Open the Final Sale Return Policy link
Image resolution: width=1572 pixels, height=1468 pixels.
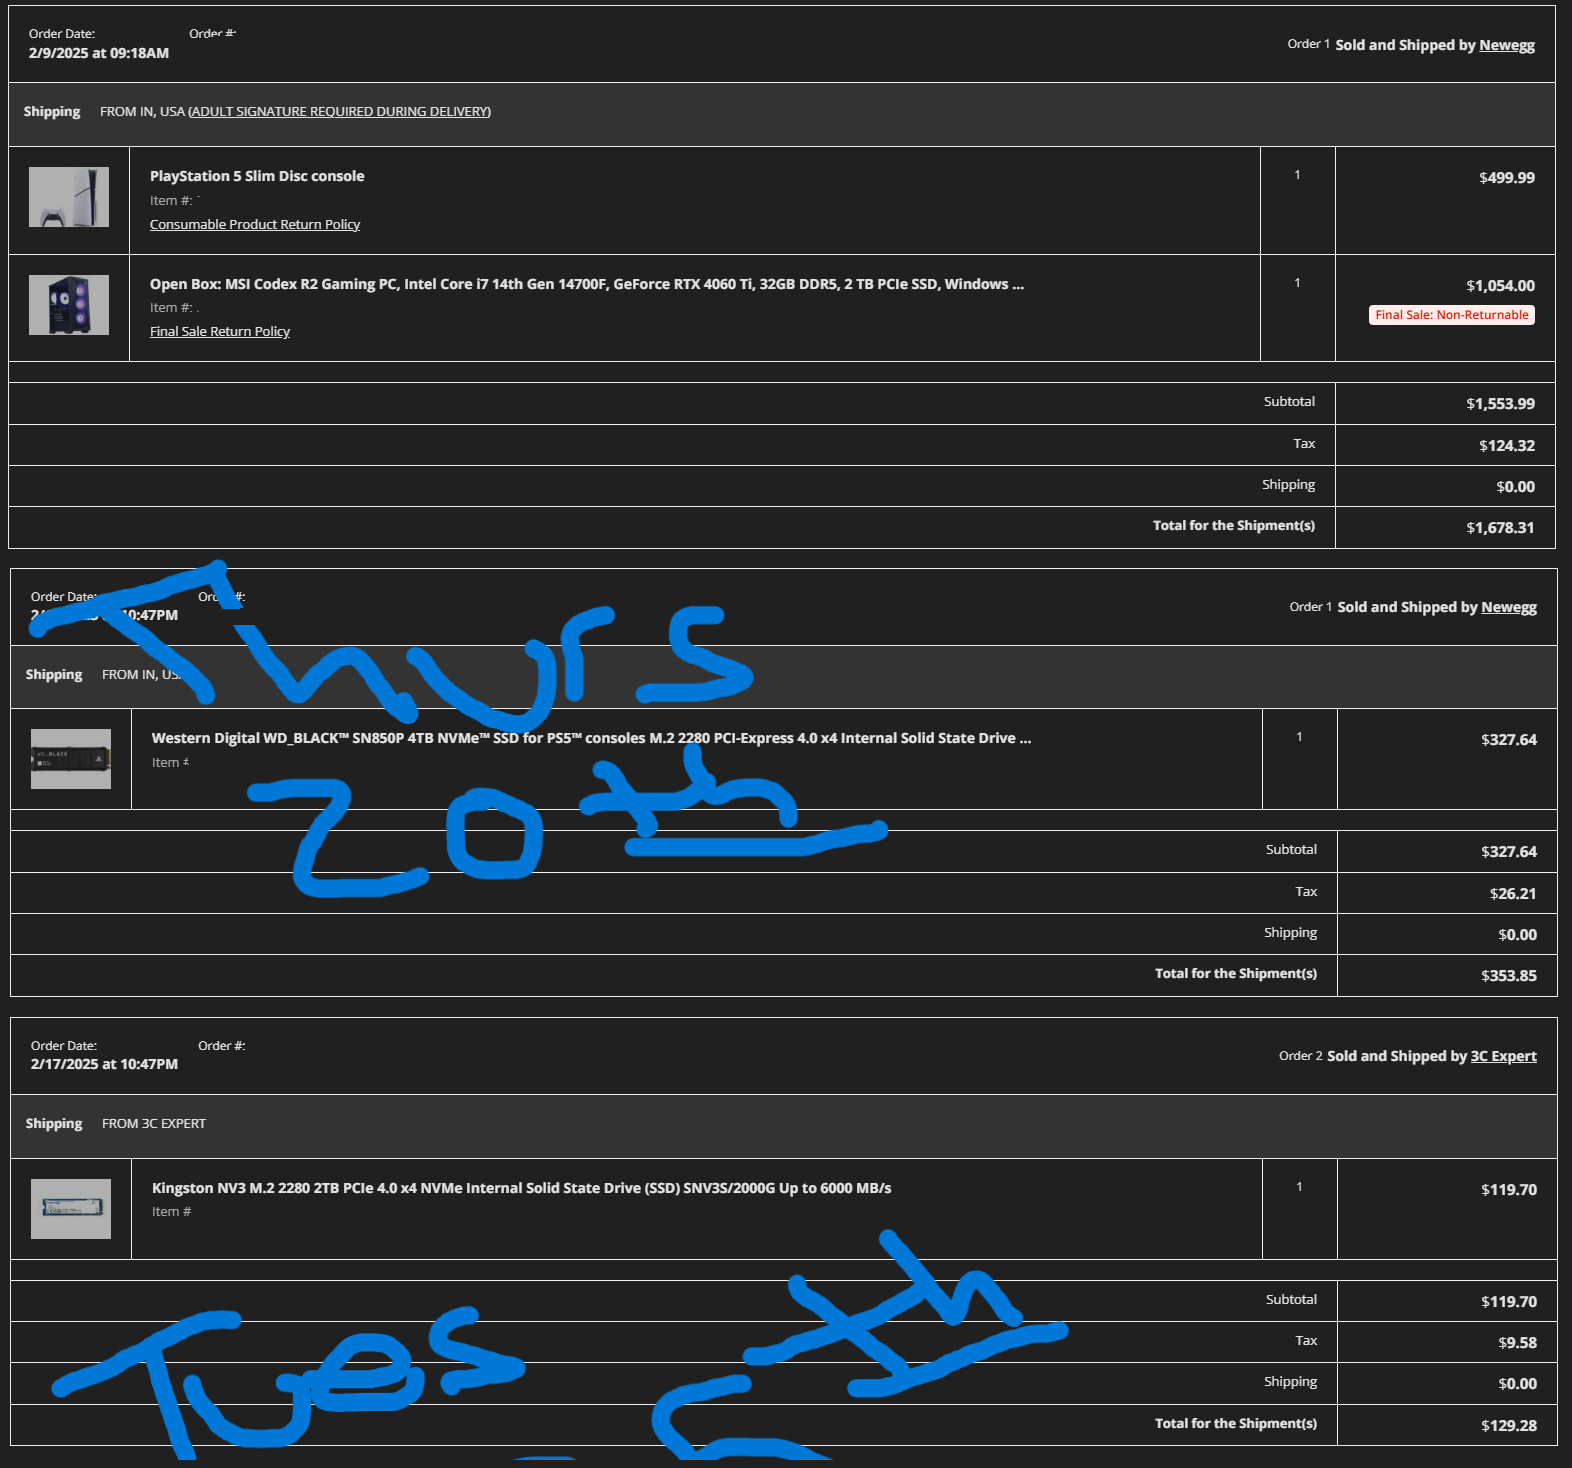220,331
